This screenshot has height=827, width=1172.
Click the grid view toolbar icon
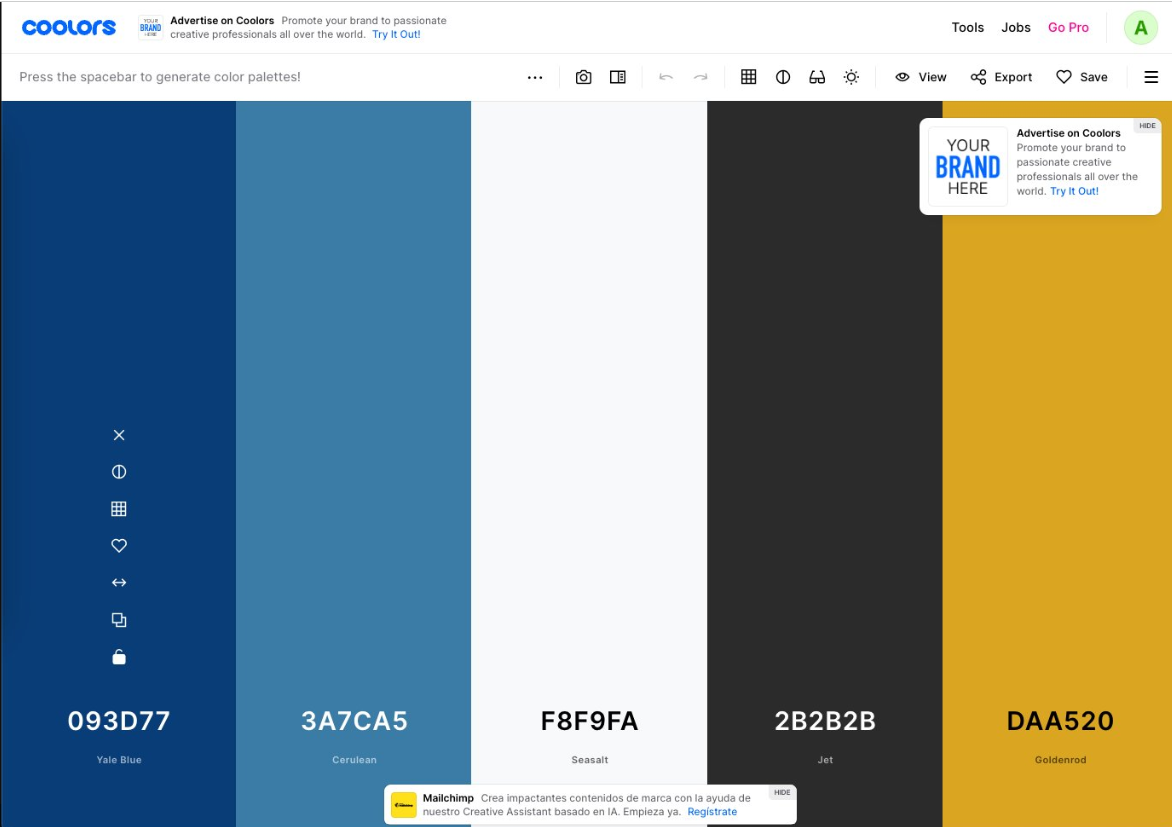click(x=748, y=76)
